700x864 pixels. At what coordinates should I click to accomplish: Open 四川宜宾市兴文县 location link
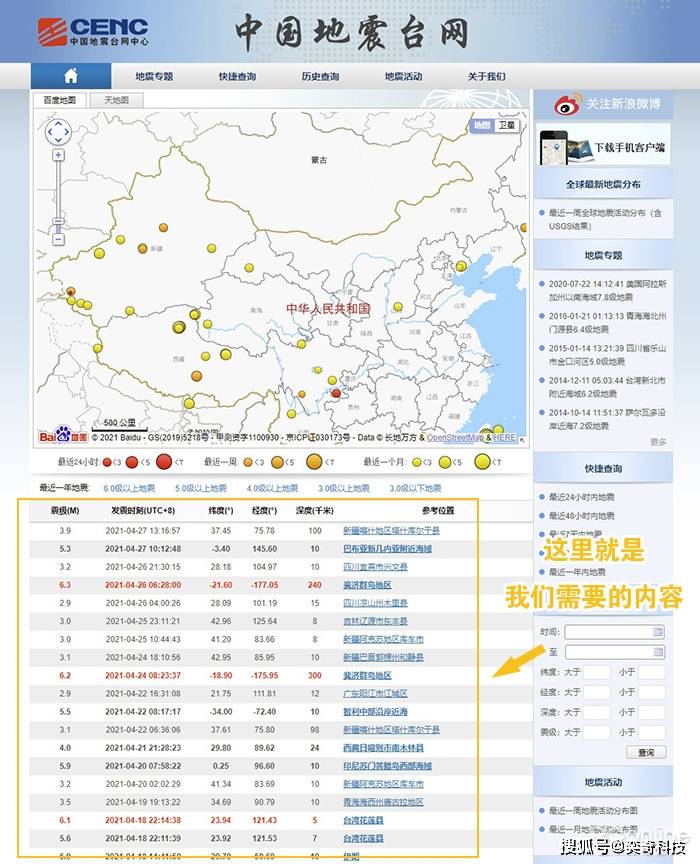pyautogui.click(x=375, y=567)
